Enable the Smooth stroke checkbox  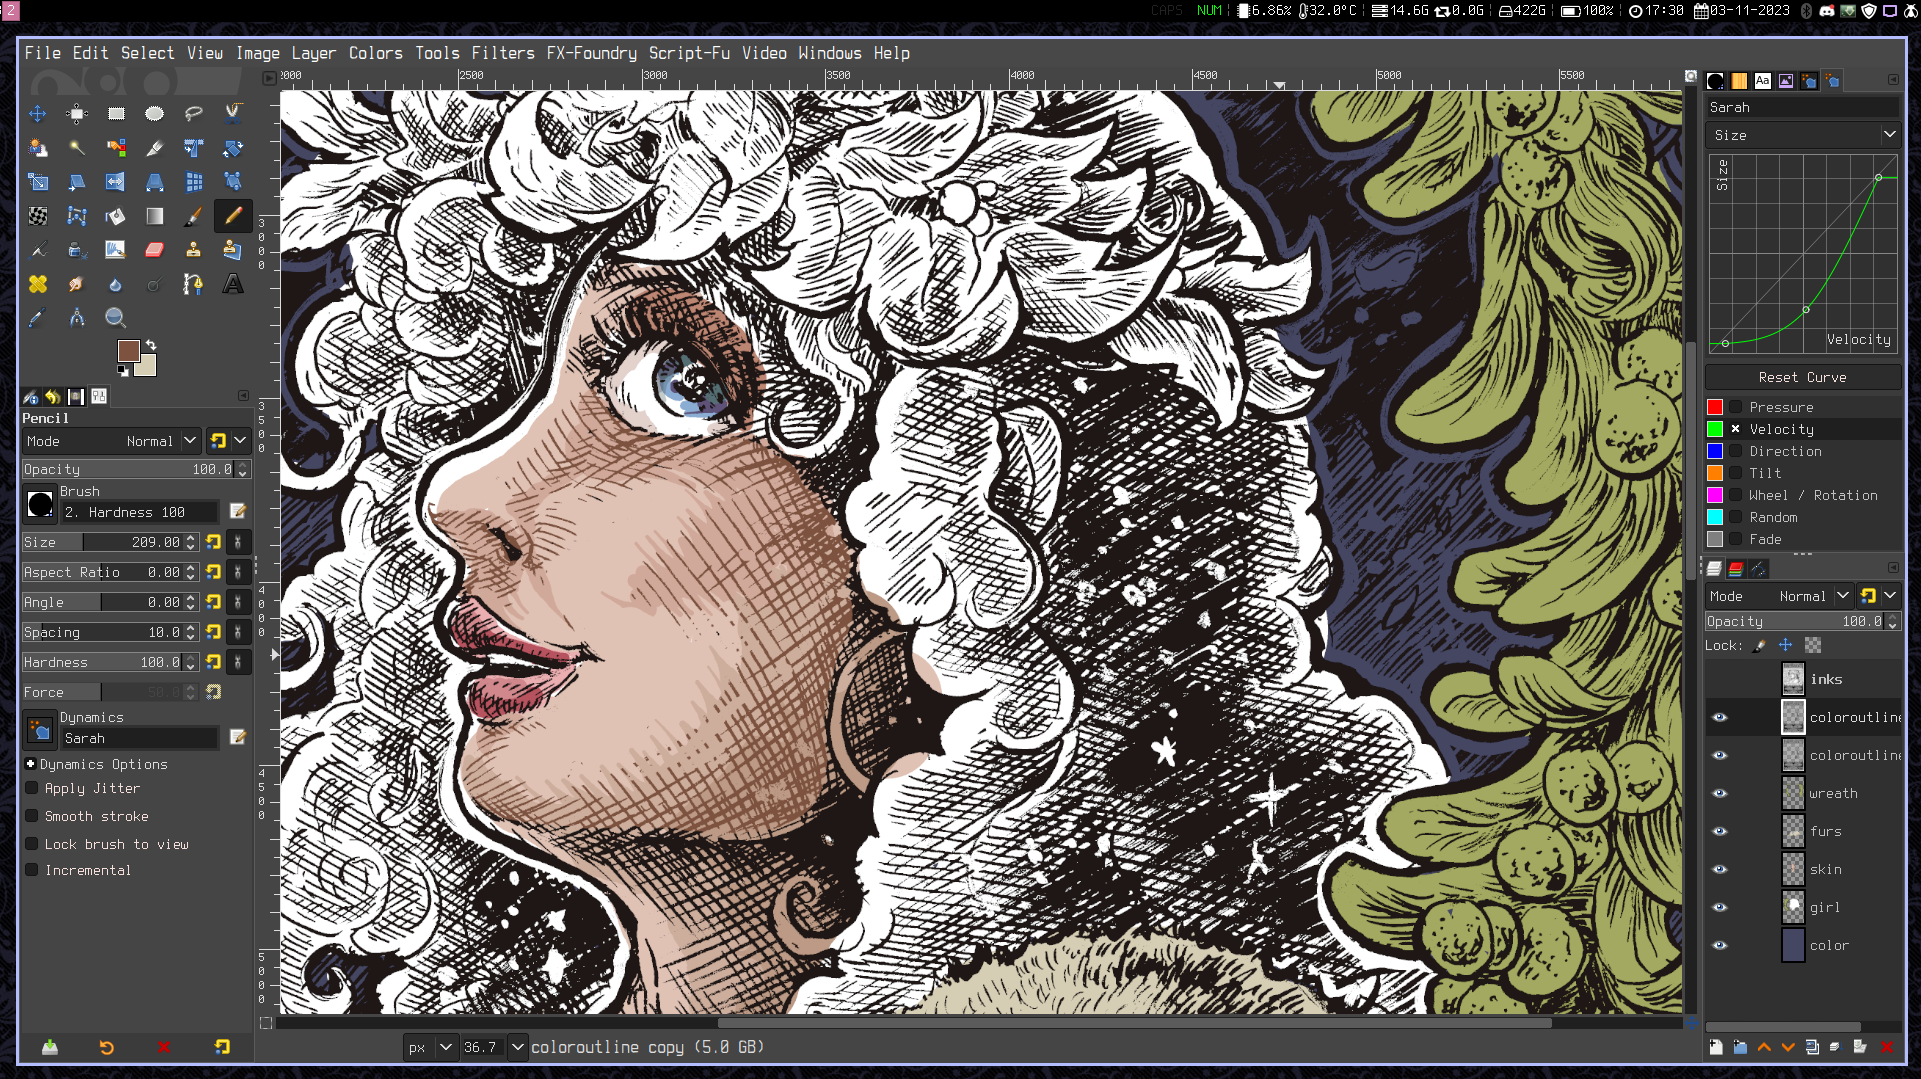(x=32, y=816)
